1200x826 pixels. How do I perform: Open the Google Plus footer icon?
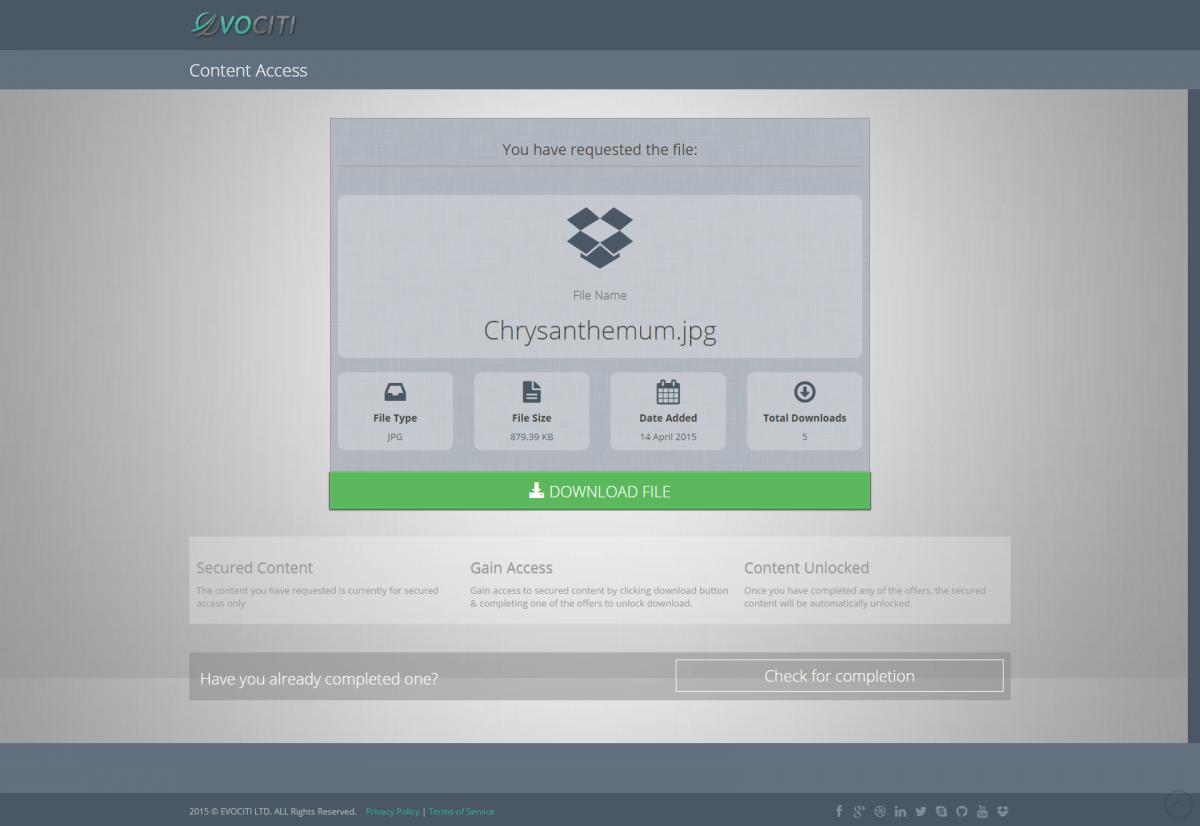[x=859, y=811]
